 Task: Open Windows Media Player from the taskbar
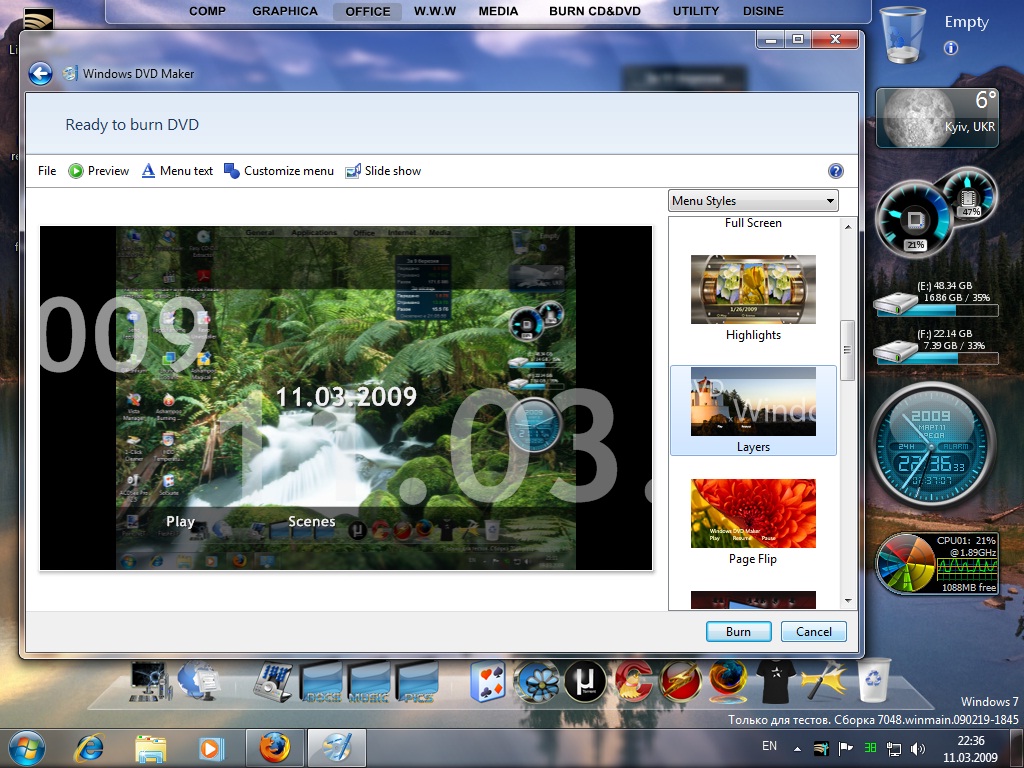[210, 748]
